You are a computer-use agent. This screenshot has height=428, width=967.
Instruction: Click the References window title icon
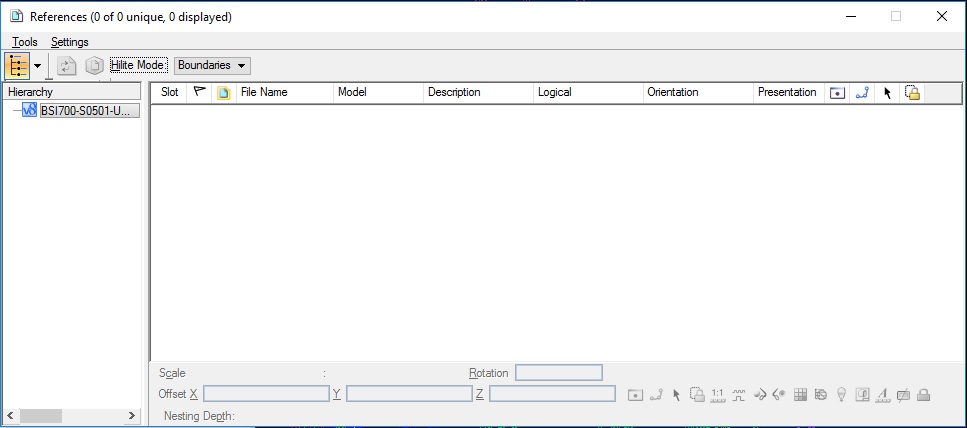point(17,17)
